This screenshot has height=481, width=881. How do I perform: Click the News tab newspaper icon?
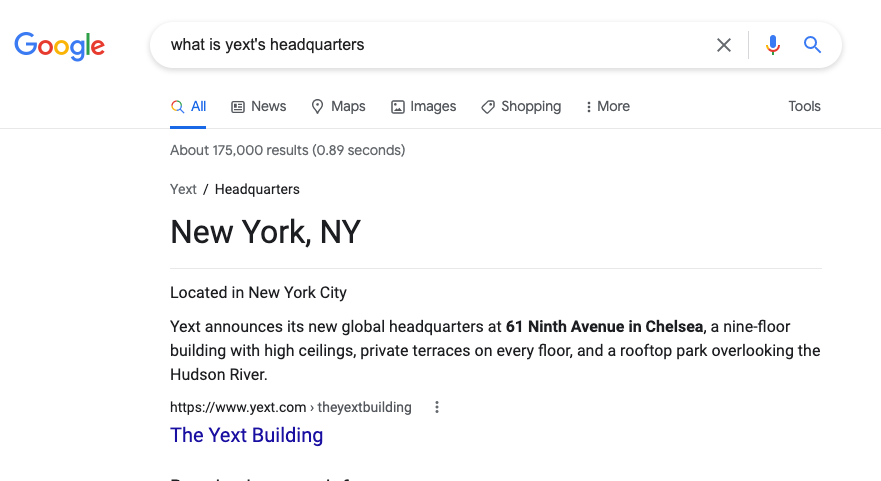tap(238, 107)
